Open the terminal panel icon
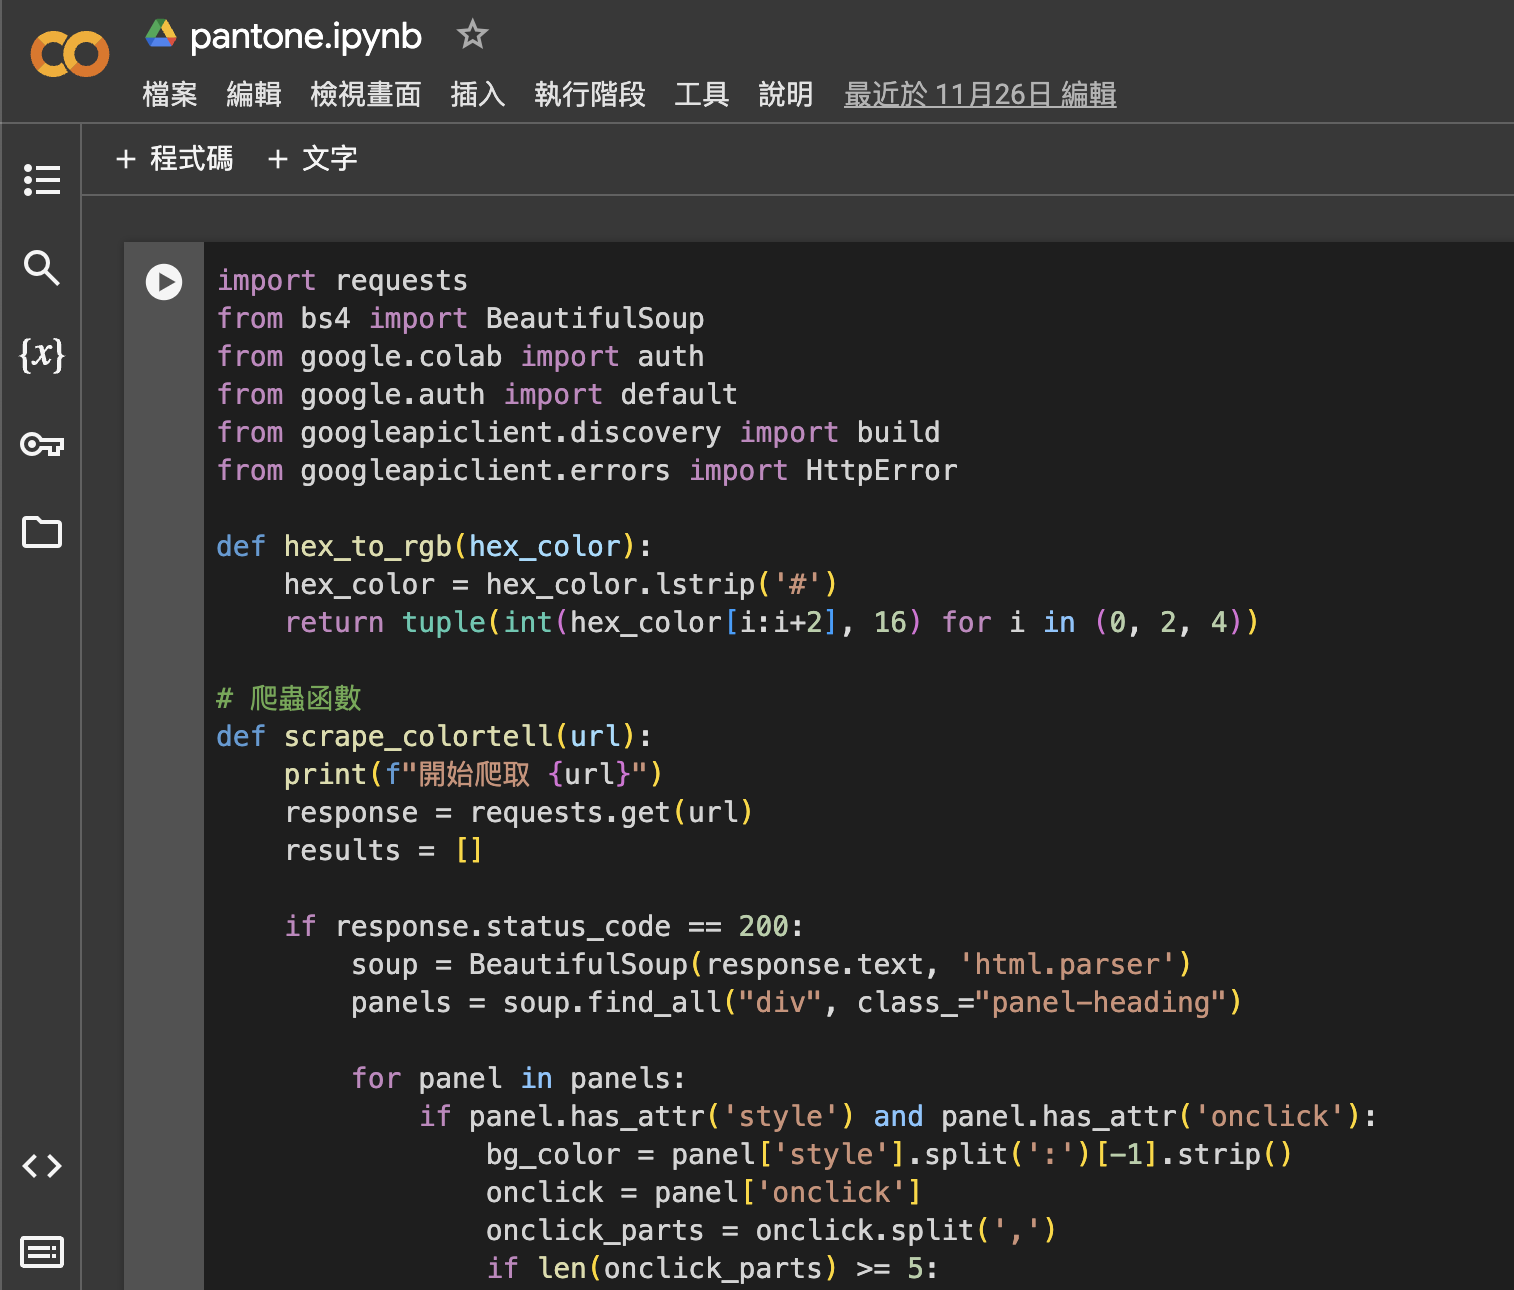 click(x=42, y=1252)
